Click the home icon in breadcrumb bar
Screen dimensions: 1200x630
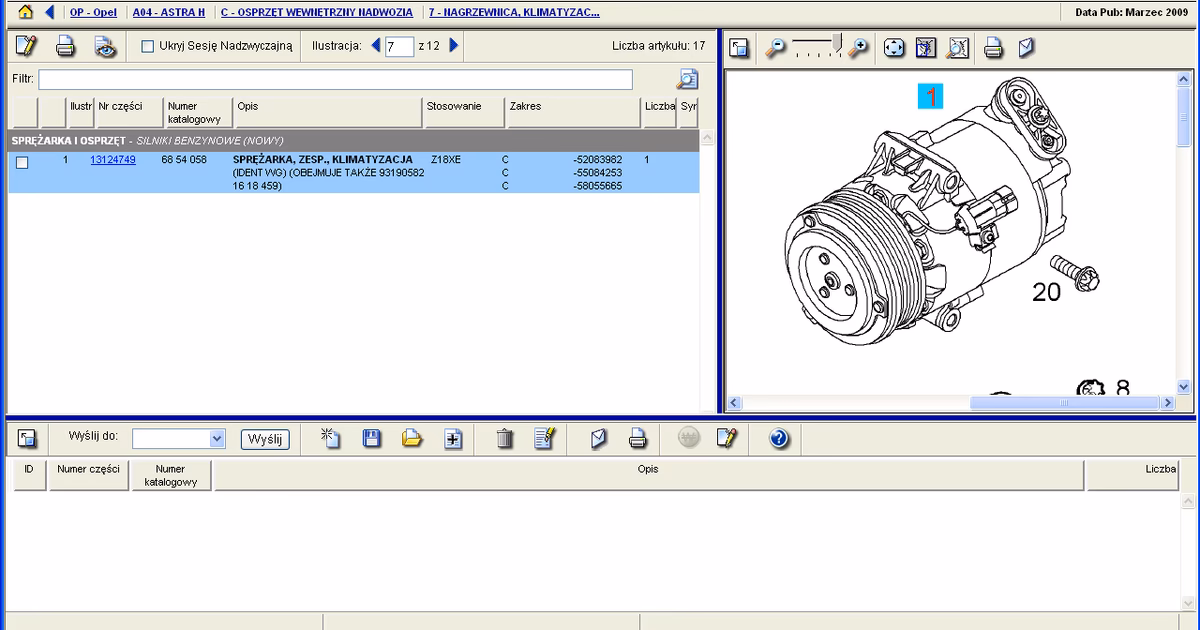[x=26, y=13]
